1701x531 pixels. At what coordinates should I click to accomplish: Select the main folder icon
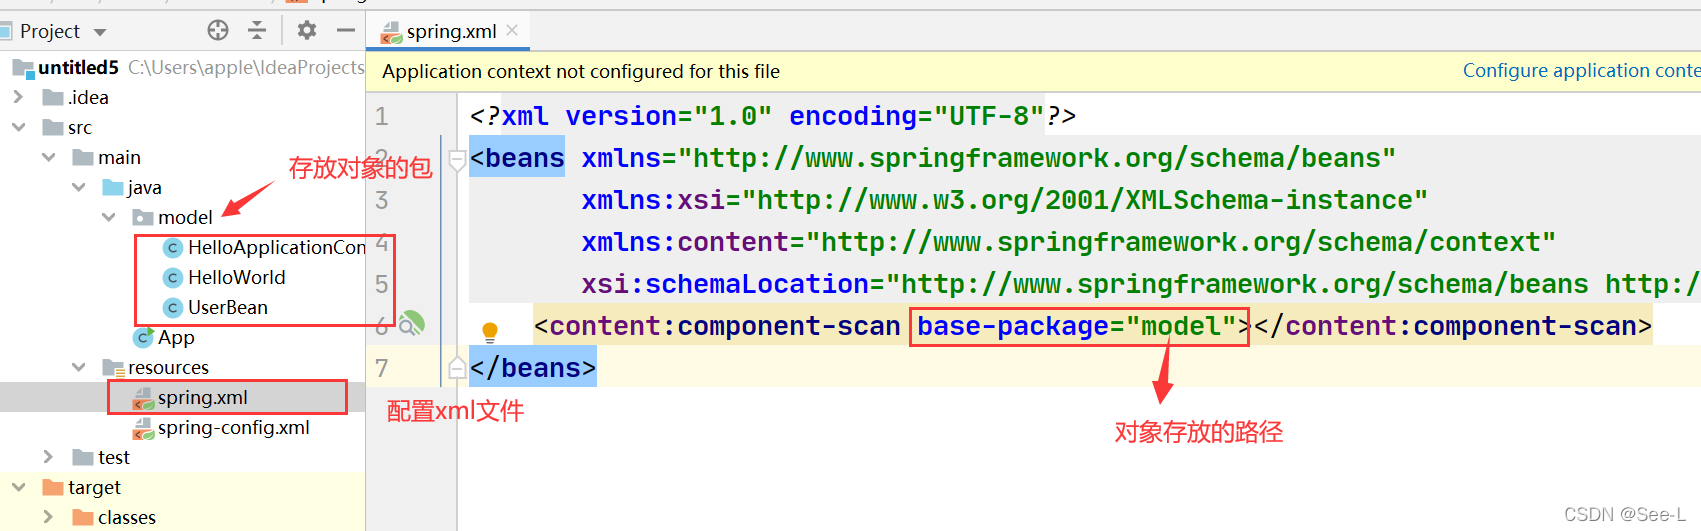pos(83,157)
